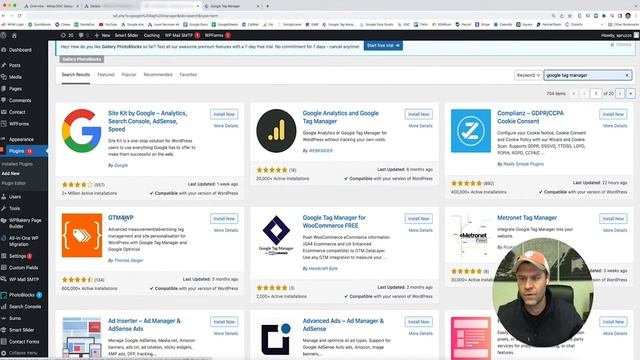The height and width of the screenshot is (360, 640).
Task: Click the WPForms sidebar icon
Action: coord(4,124)
